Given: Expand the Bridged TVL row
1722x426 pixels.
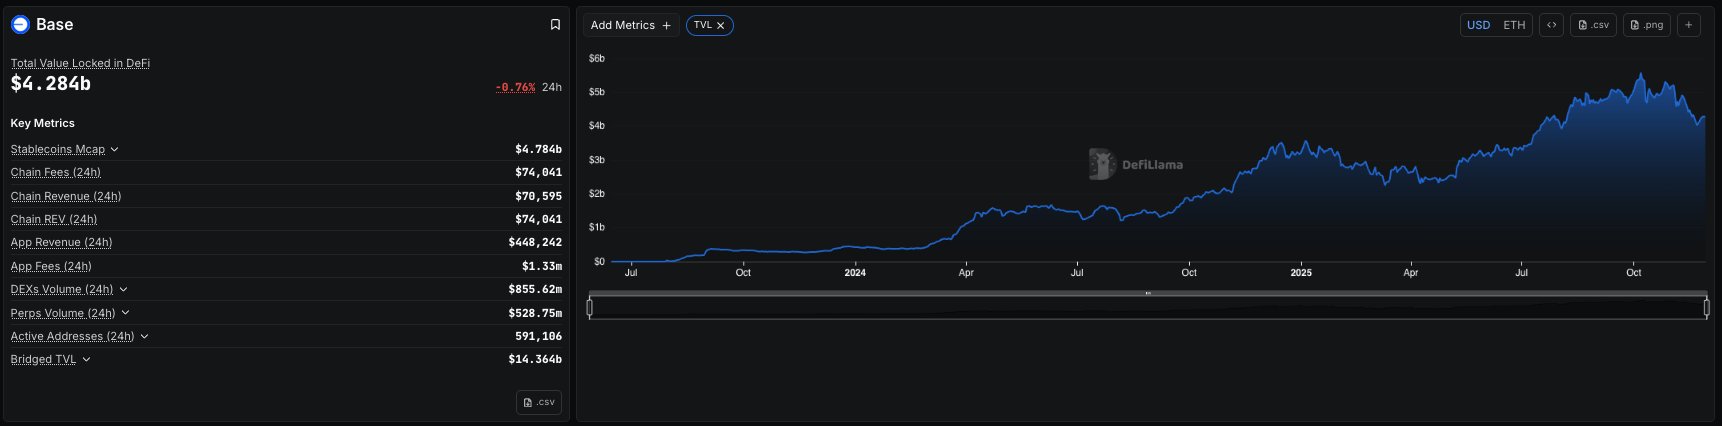Looking at the screenshot, I should (86, 360).
